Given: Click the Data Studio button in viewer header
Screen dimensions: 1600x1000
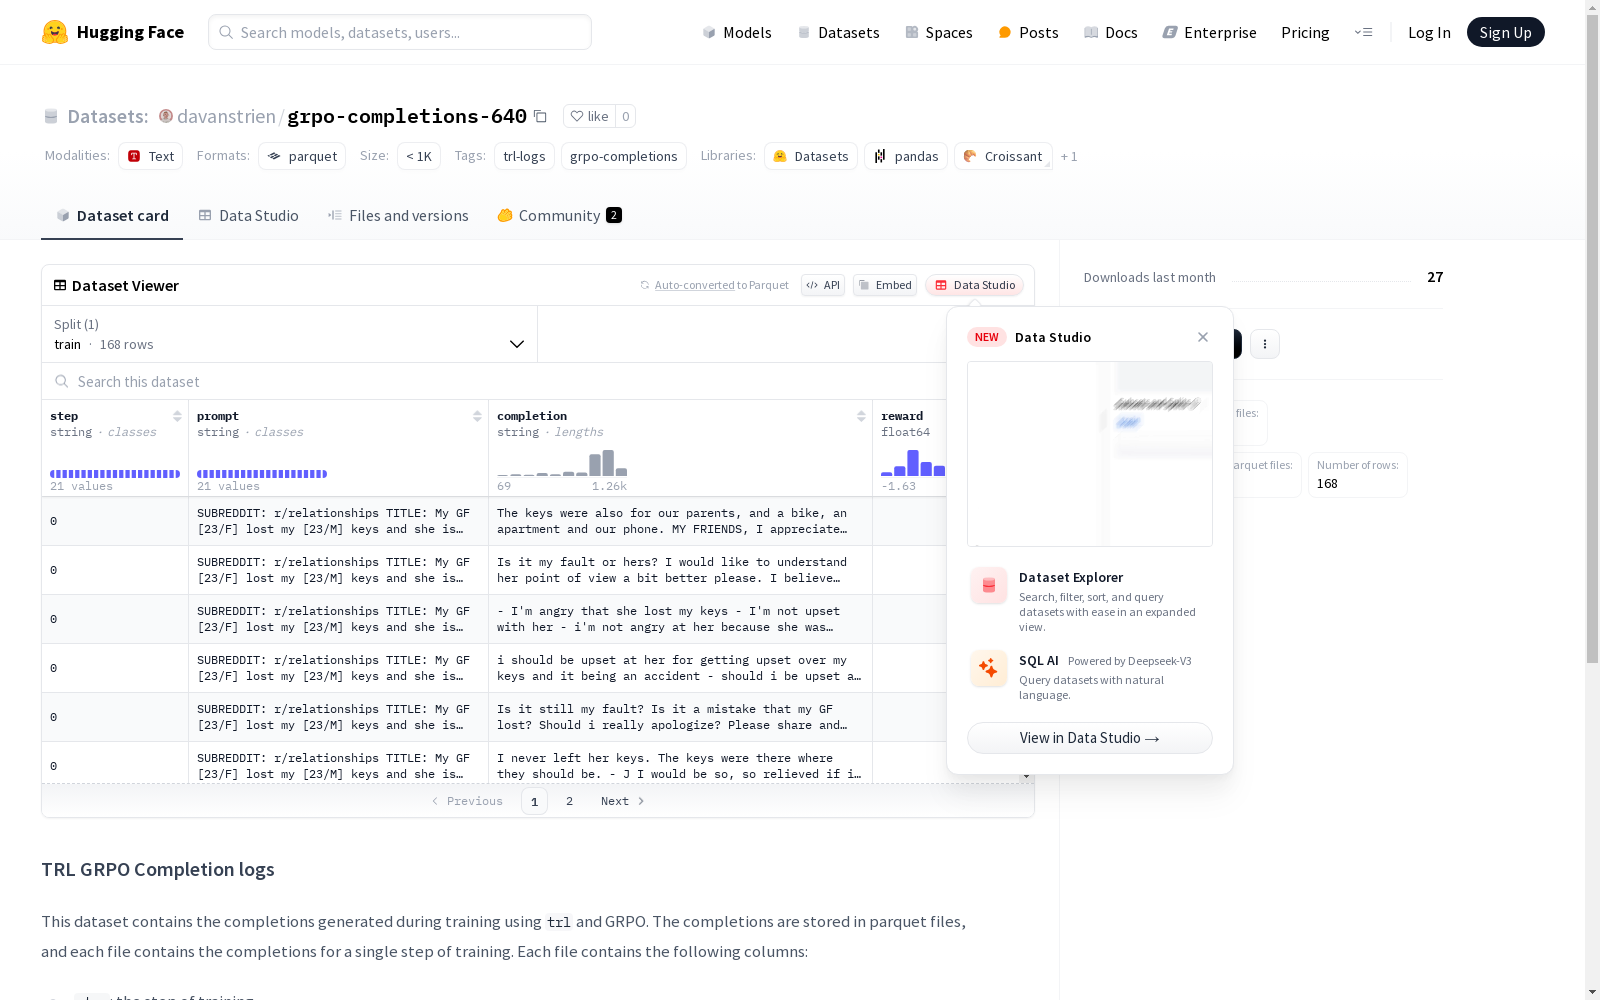Looking at the screenshot, I should pos(974,285).
